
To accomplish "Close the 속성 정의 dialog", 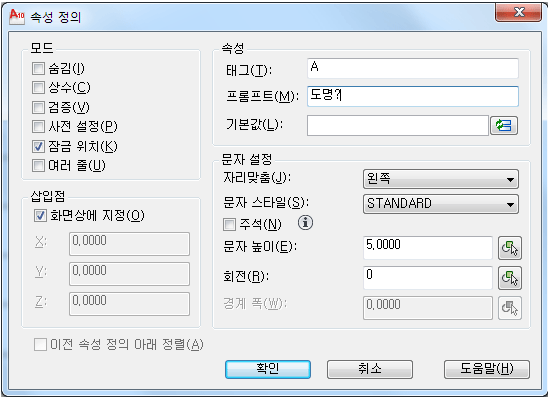I will coord(518,13).
